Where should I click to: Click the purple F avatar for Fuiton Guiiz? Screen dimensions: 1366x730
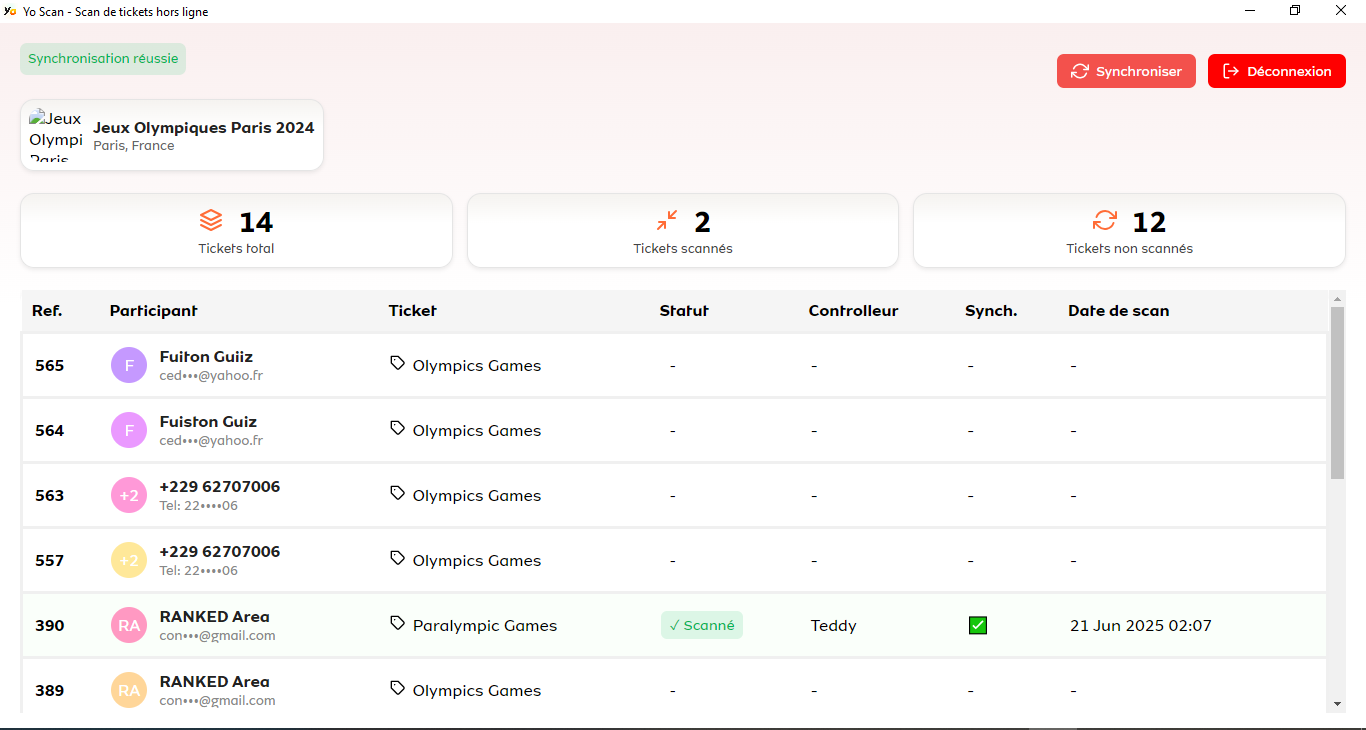coord(129,366)
